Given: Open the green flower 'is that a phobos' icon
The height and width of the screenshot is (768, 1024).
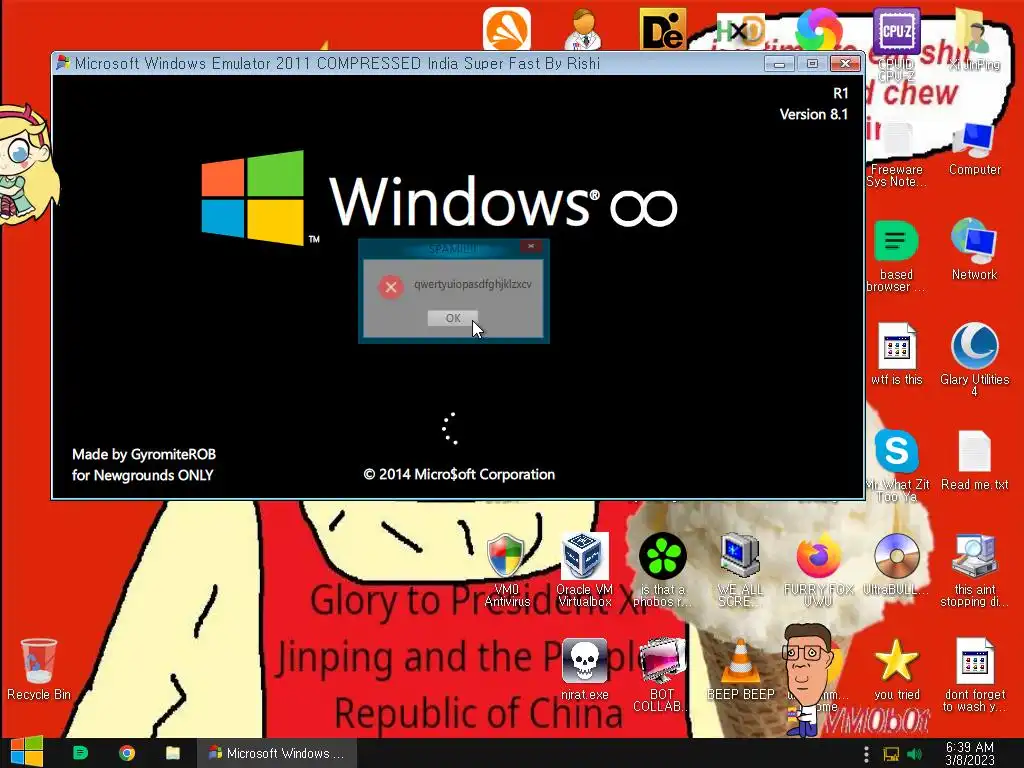Looking at the screenshot, I should point(662,569).
